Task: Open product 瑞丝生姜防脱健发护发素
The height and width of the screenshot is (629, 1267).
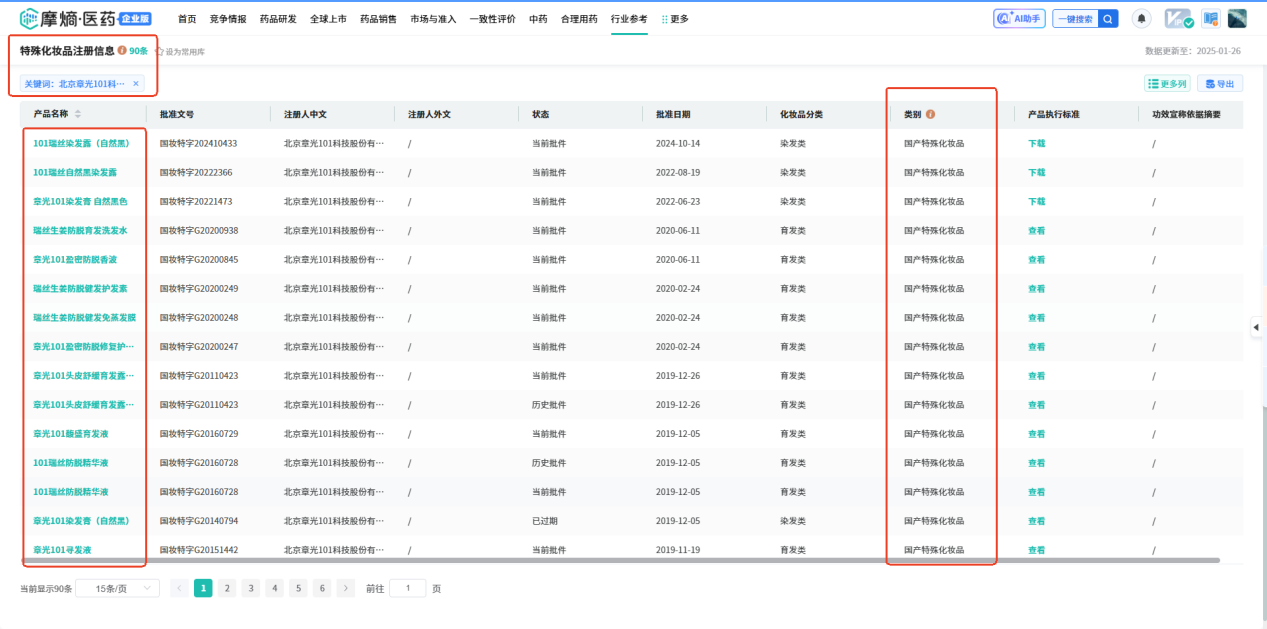Action: pos(80,288)
